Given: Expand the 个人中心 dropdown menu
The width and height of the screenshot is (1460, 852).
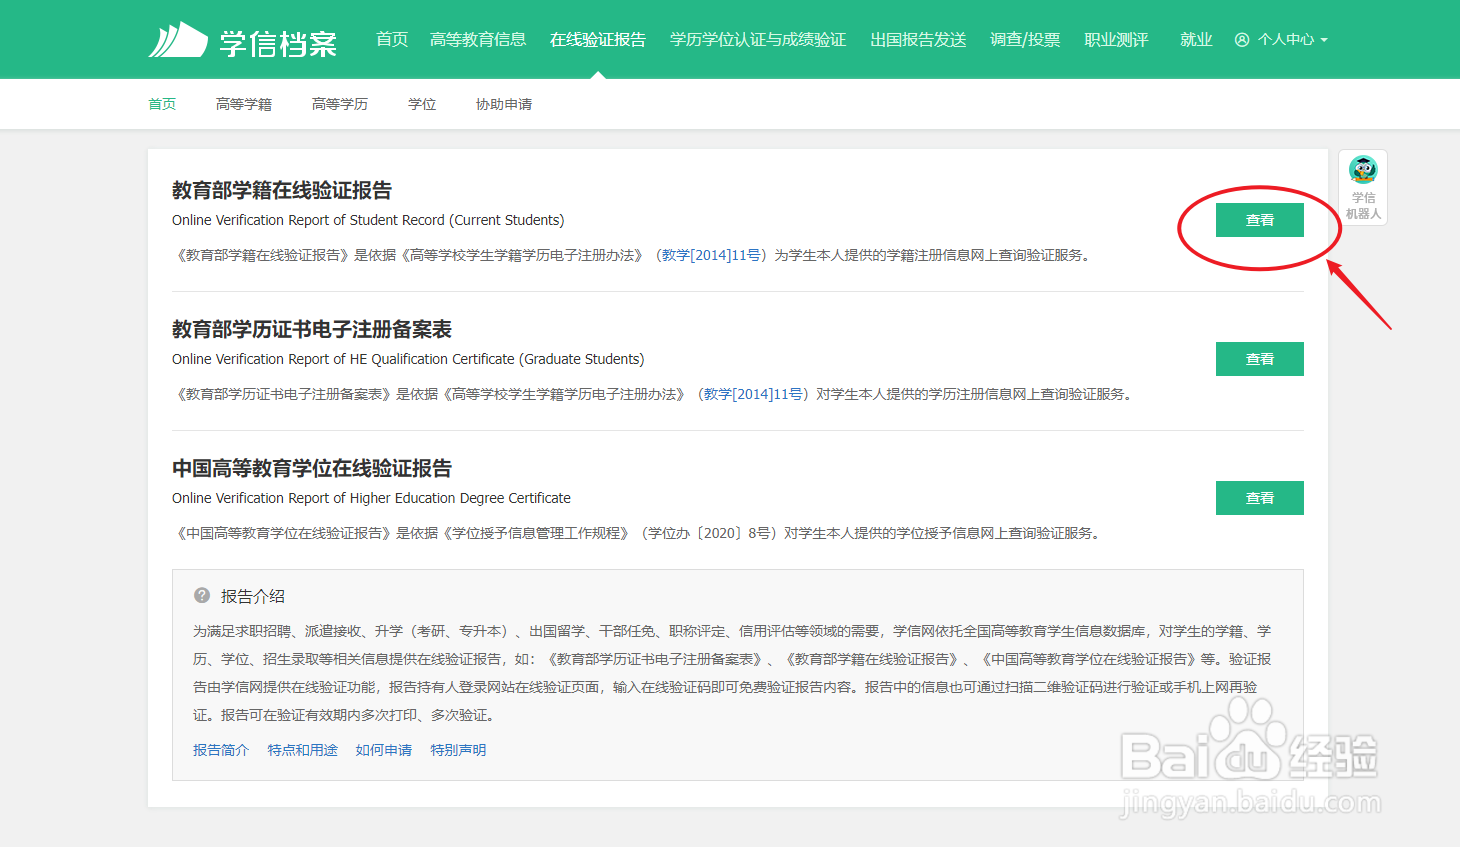Looking at the screenshot, I should (1290, 39).
